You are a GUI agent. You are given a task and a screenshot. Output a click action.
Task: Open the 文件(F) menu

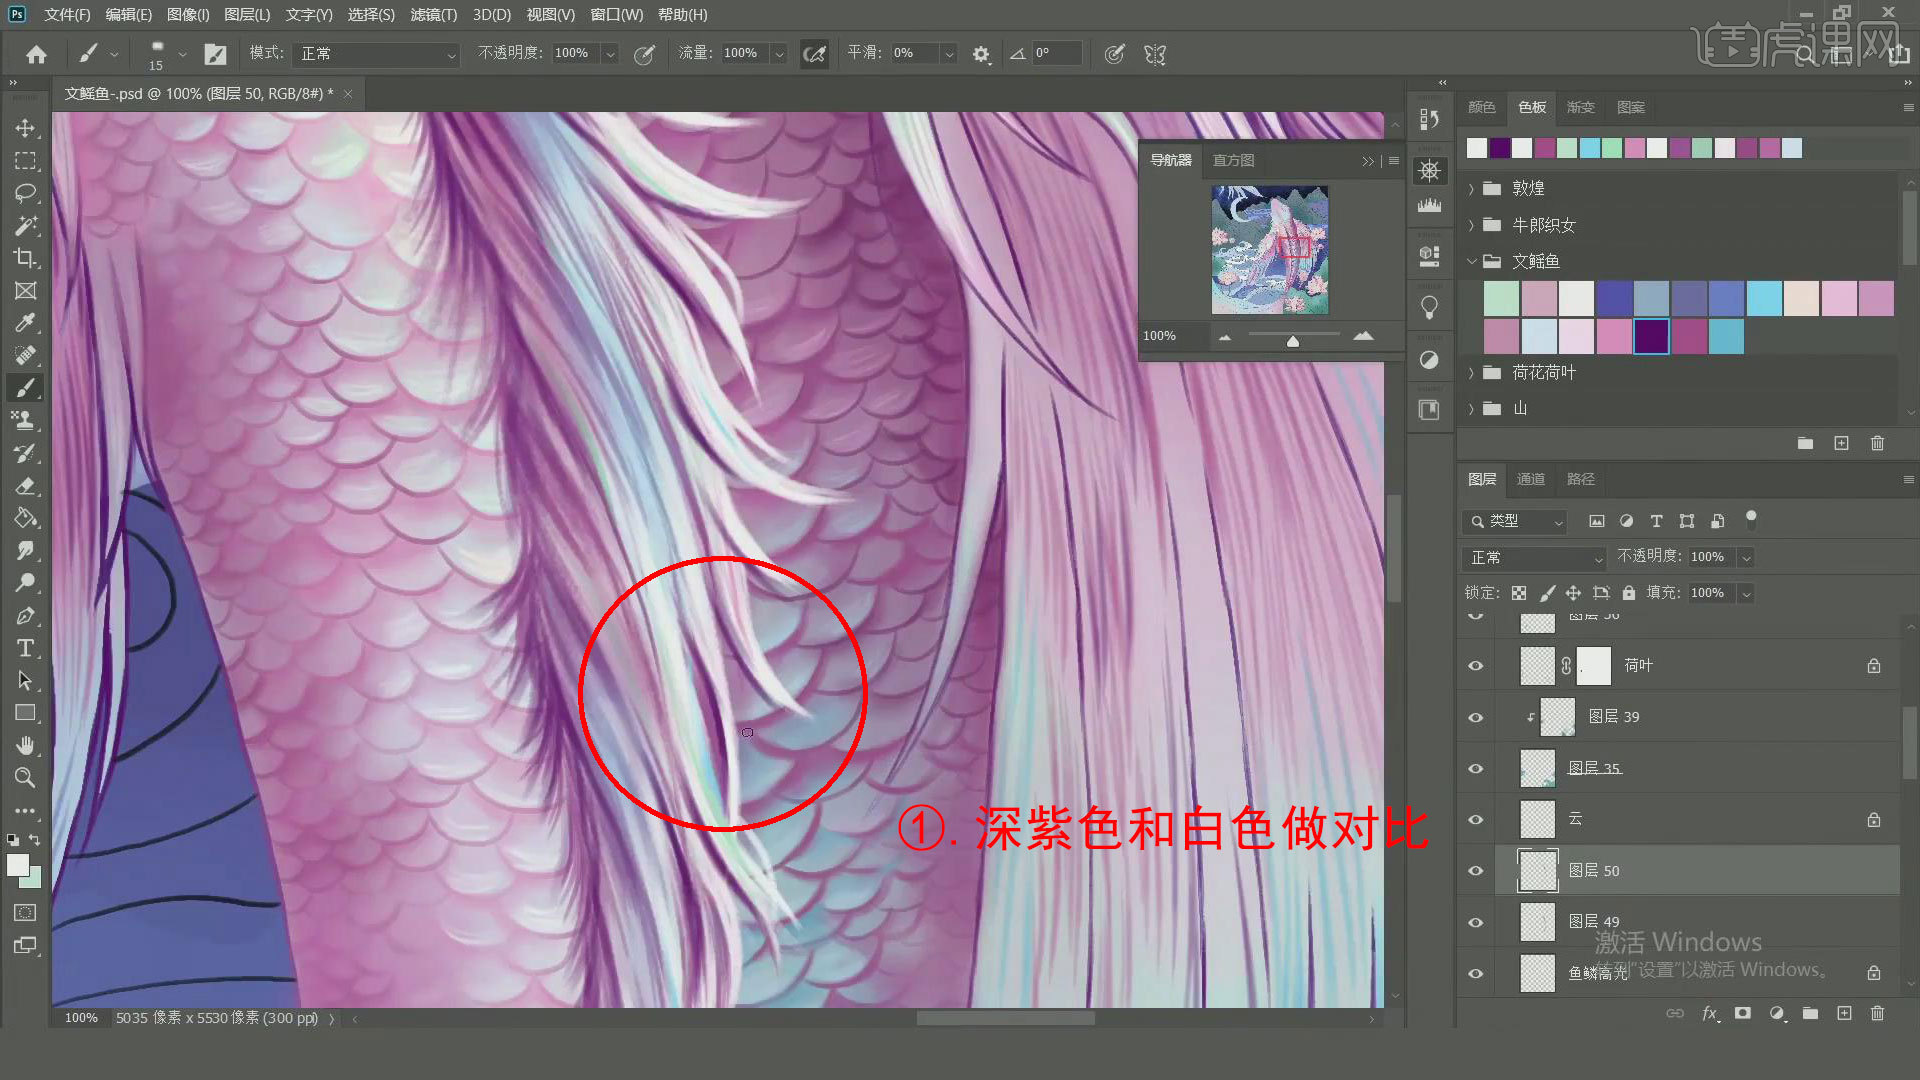coord(67,15)
